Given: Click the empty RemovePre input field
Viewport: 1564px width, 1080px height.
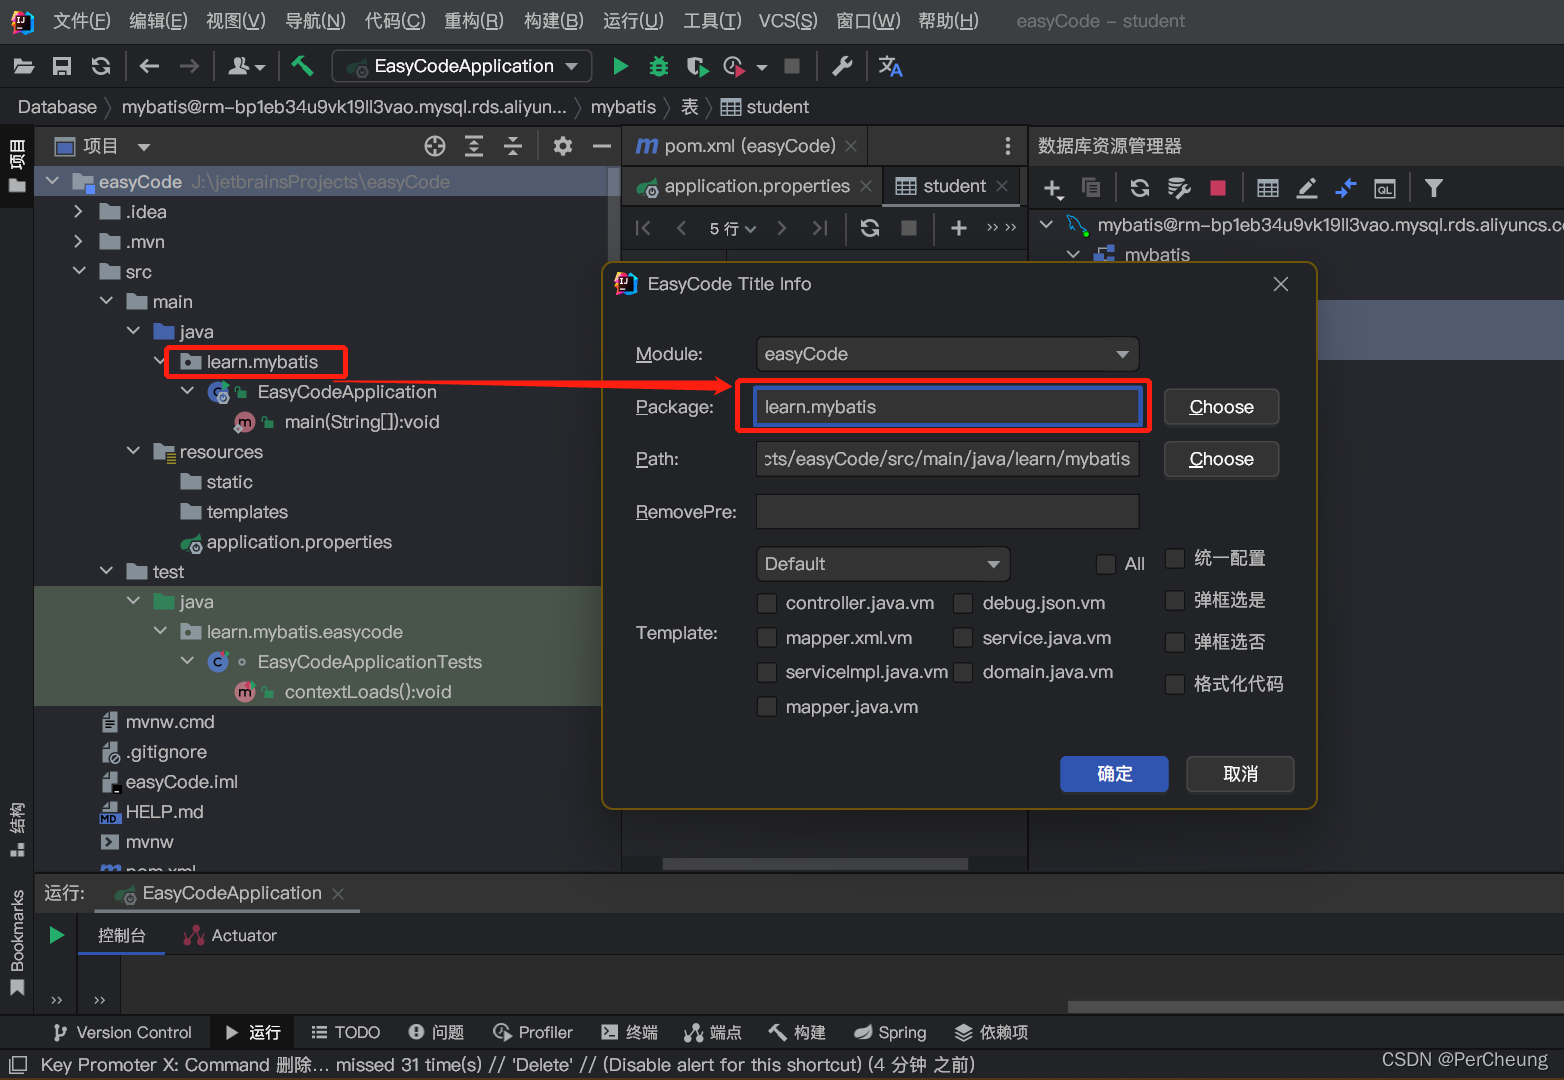Looking at the screenshot, I should click(947, 511).
